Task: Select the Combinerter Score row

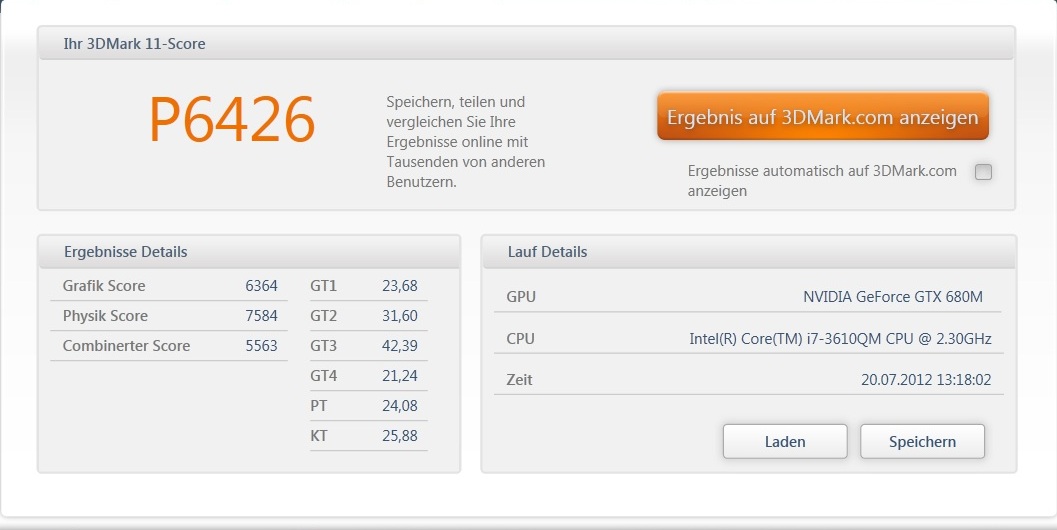Action: click(x=168, y=346)
